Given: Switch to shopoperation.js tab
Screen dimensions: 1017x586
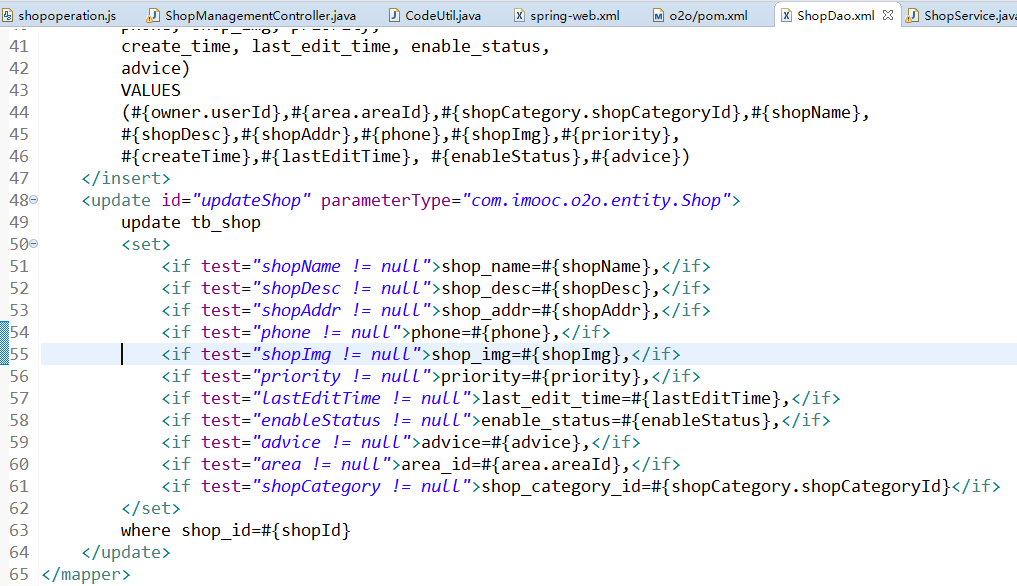Looking at the screenshot, I should (x=60, y=15).
